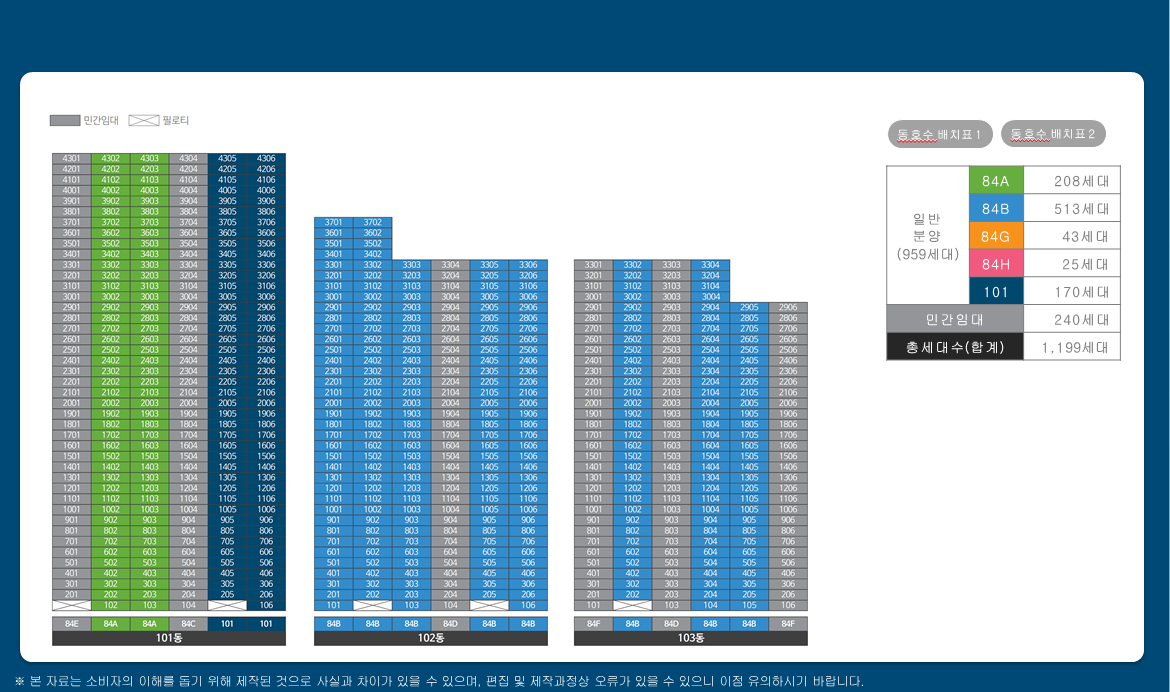This screenshot has height=692, width=1170.
Task: Click the 101동 building label
Action: pos(169,638)
